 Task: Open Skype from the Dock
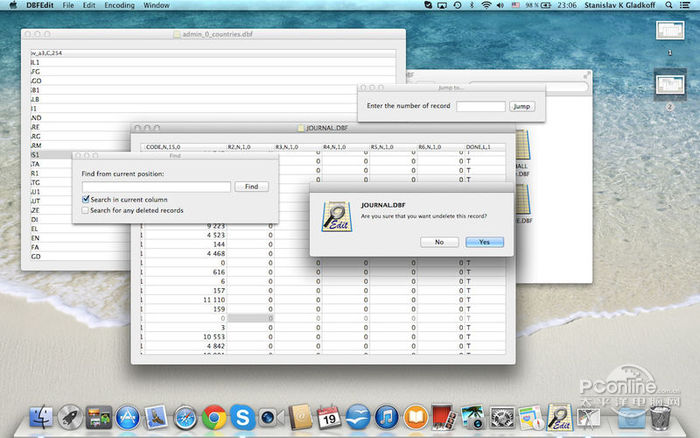[241, 417]
